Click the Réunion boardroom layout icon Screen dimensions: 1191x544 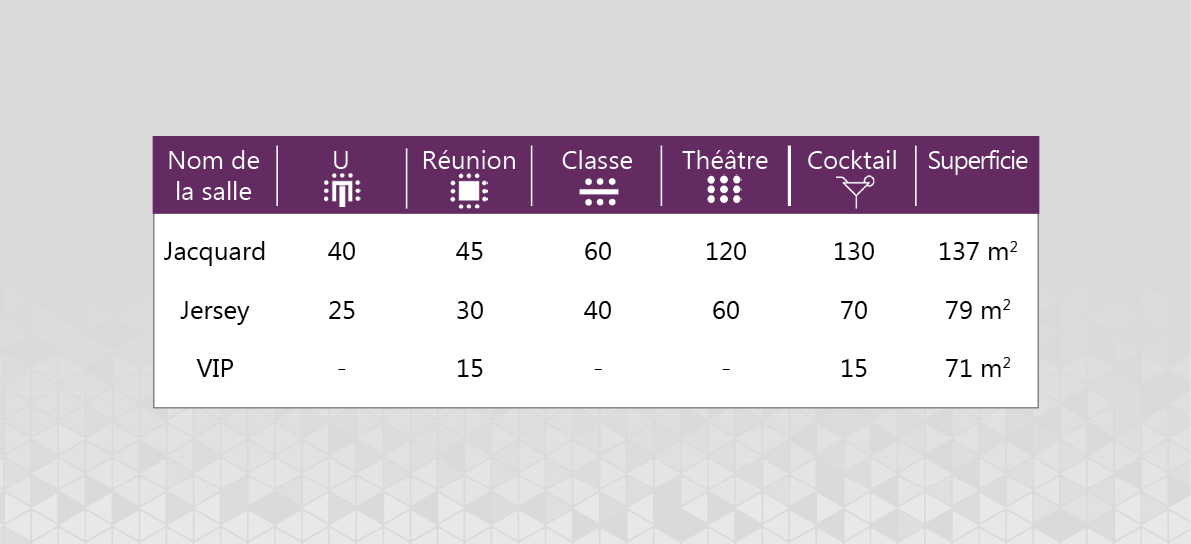pos(469,190)
